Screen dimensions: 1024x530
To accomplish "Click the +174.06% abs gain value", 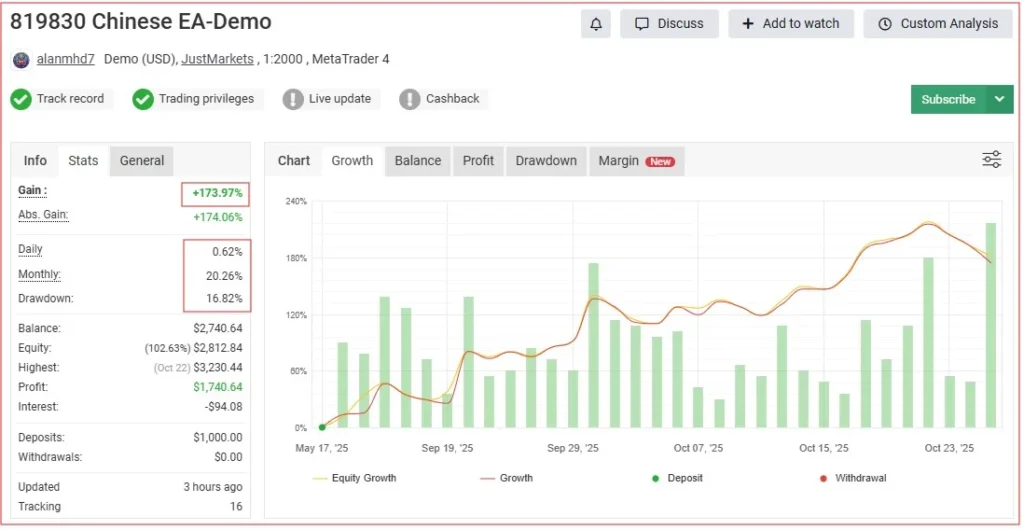I will click(218, 217).
